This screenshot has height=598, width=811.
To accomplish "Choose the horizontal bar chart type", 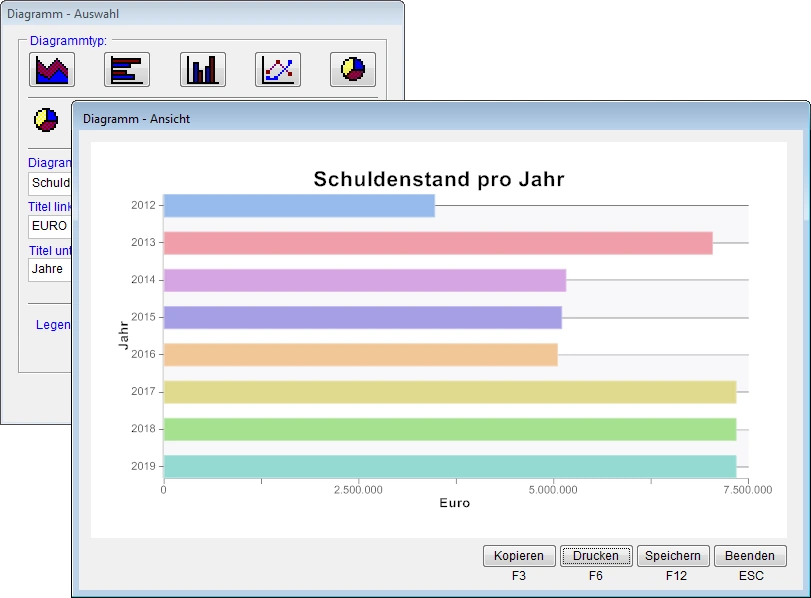I will pos(127,70).
